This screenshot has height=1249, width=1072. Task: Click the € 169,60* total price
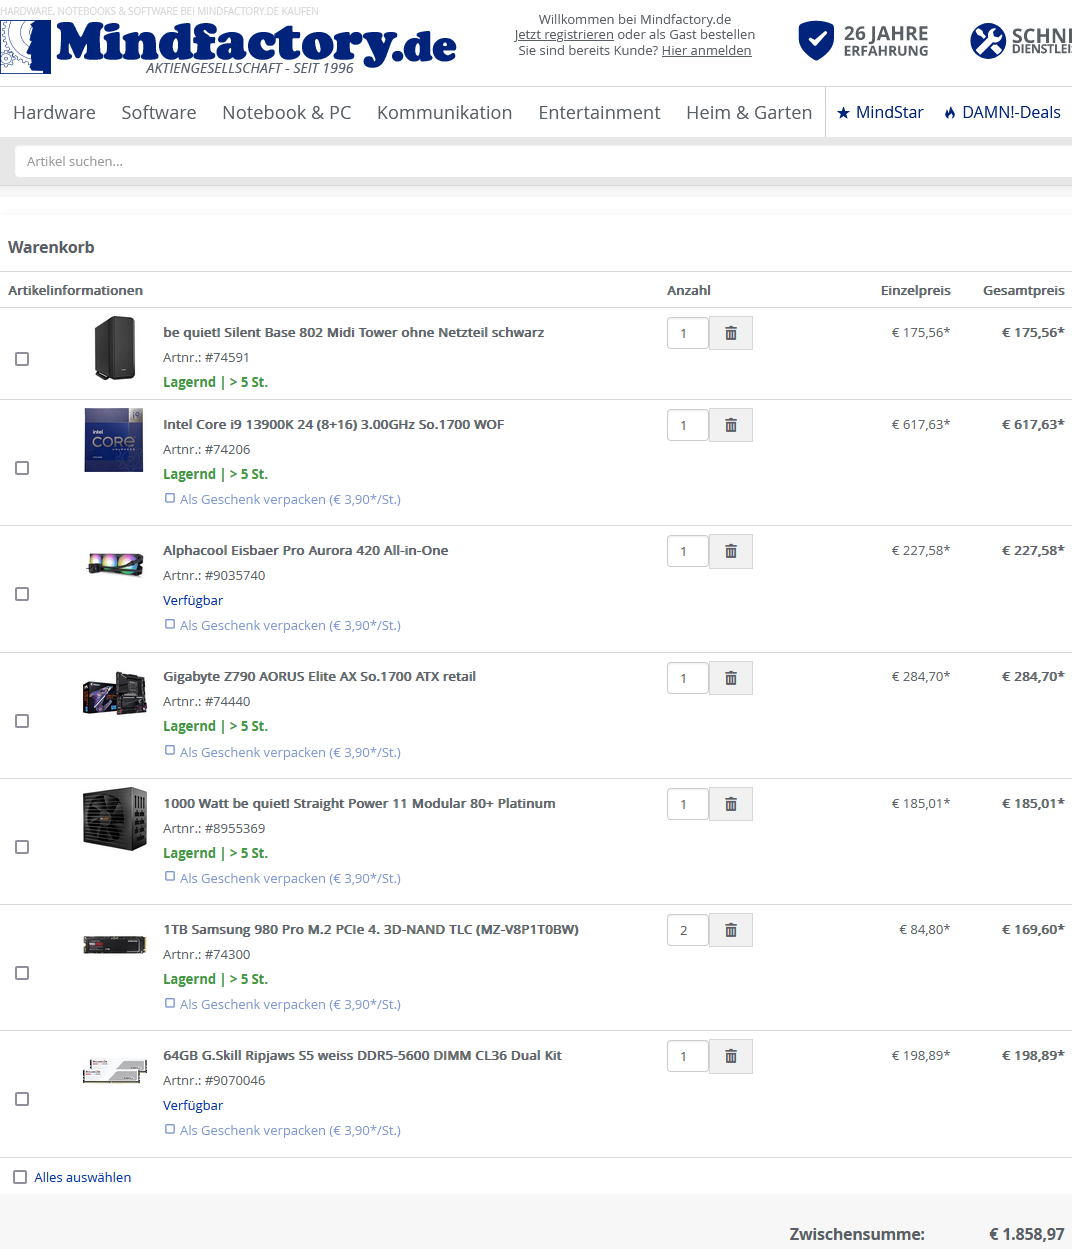pos(1033,929)
